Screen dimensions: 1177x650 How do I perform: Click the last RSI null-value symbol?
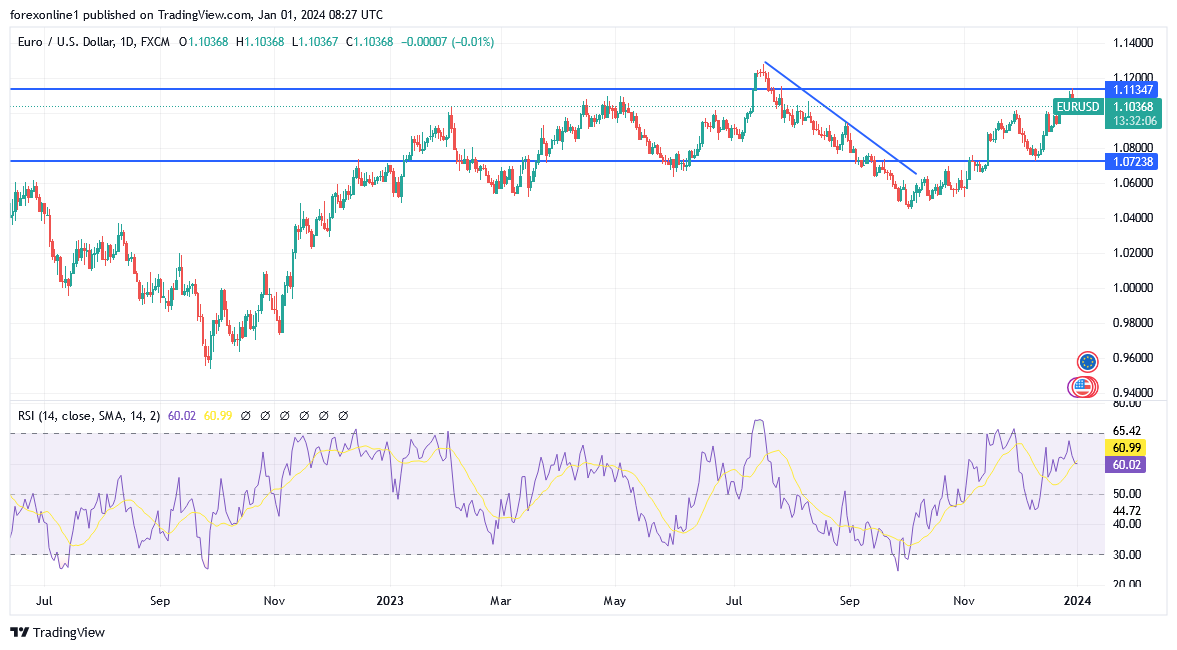(x=343, y=416)
